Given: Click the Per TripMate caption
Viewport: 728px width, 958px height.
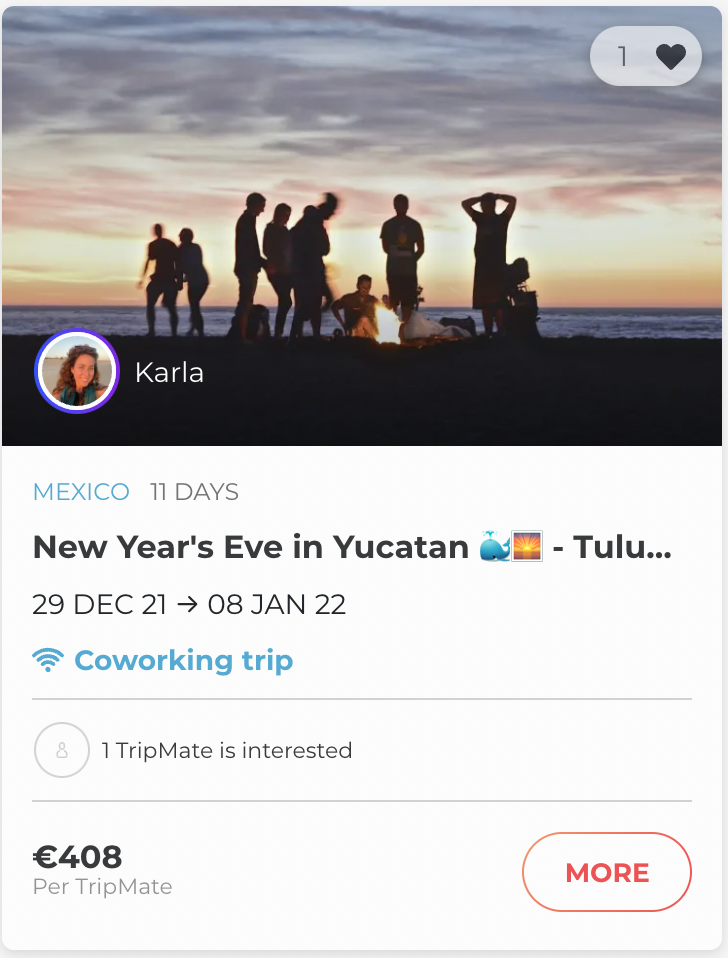Looking at the screenshot, I should pos(102,887).
